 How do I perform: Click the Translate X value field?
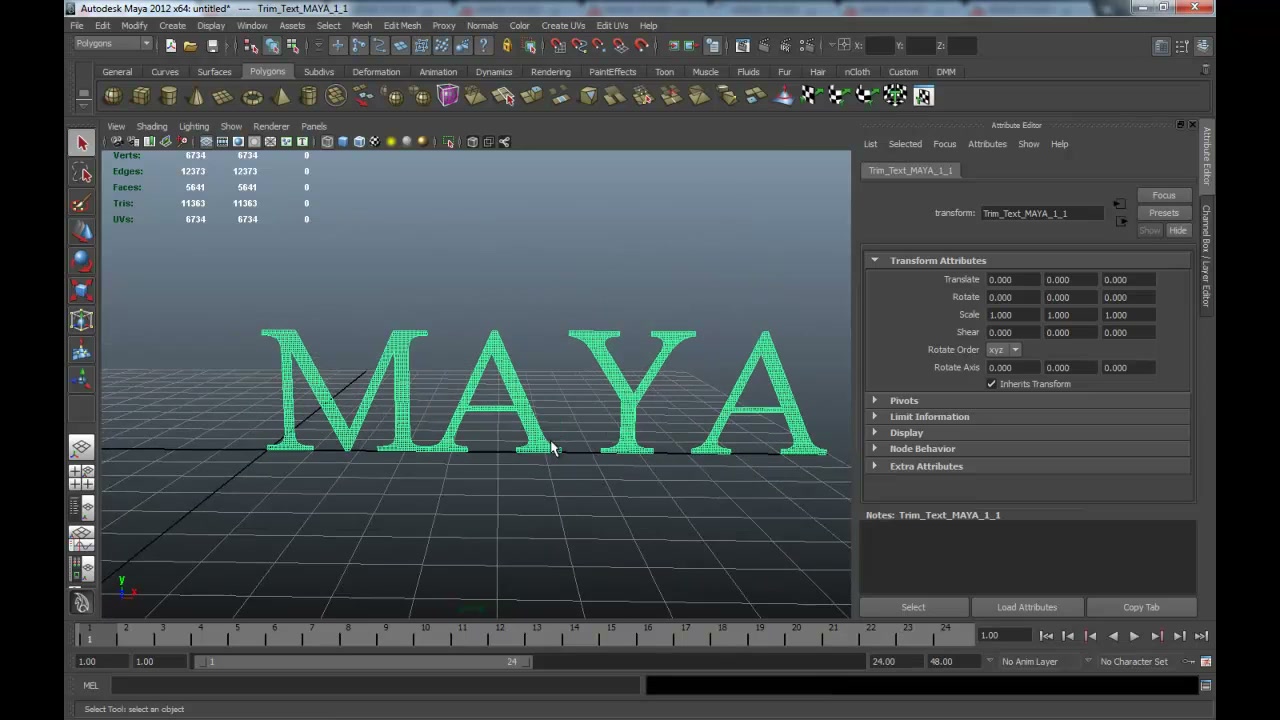click(1013, 280)
